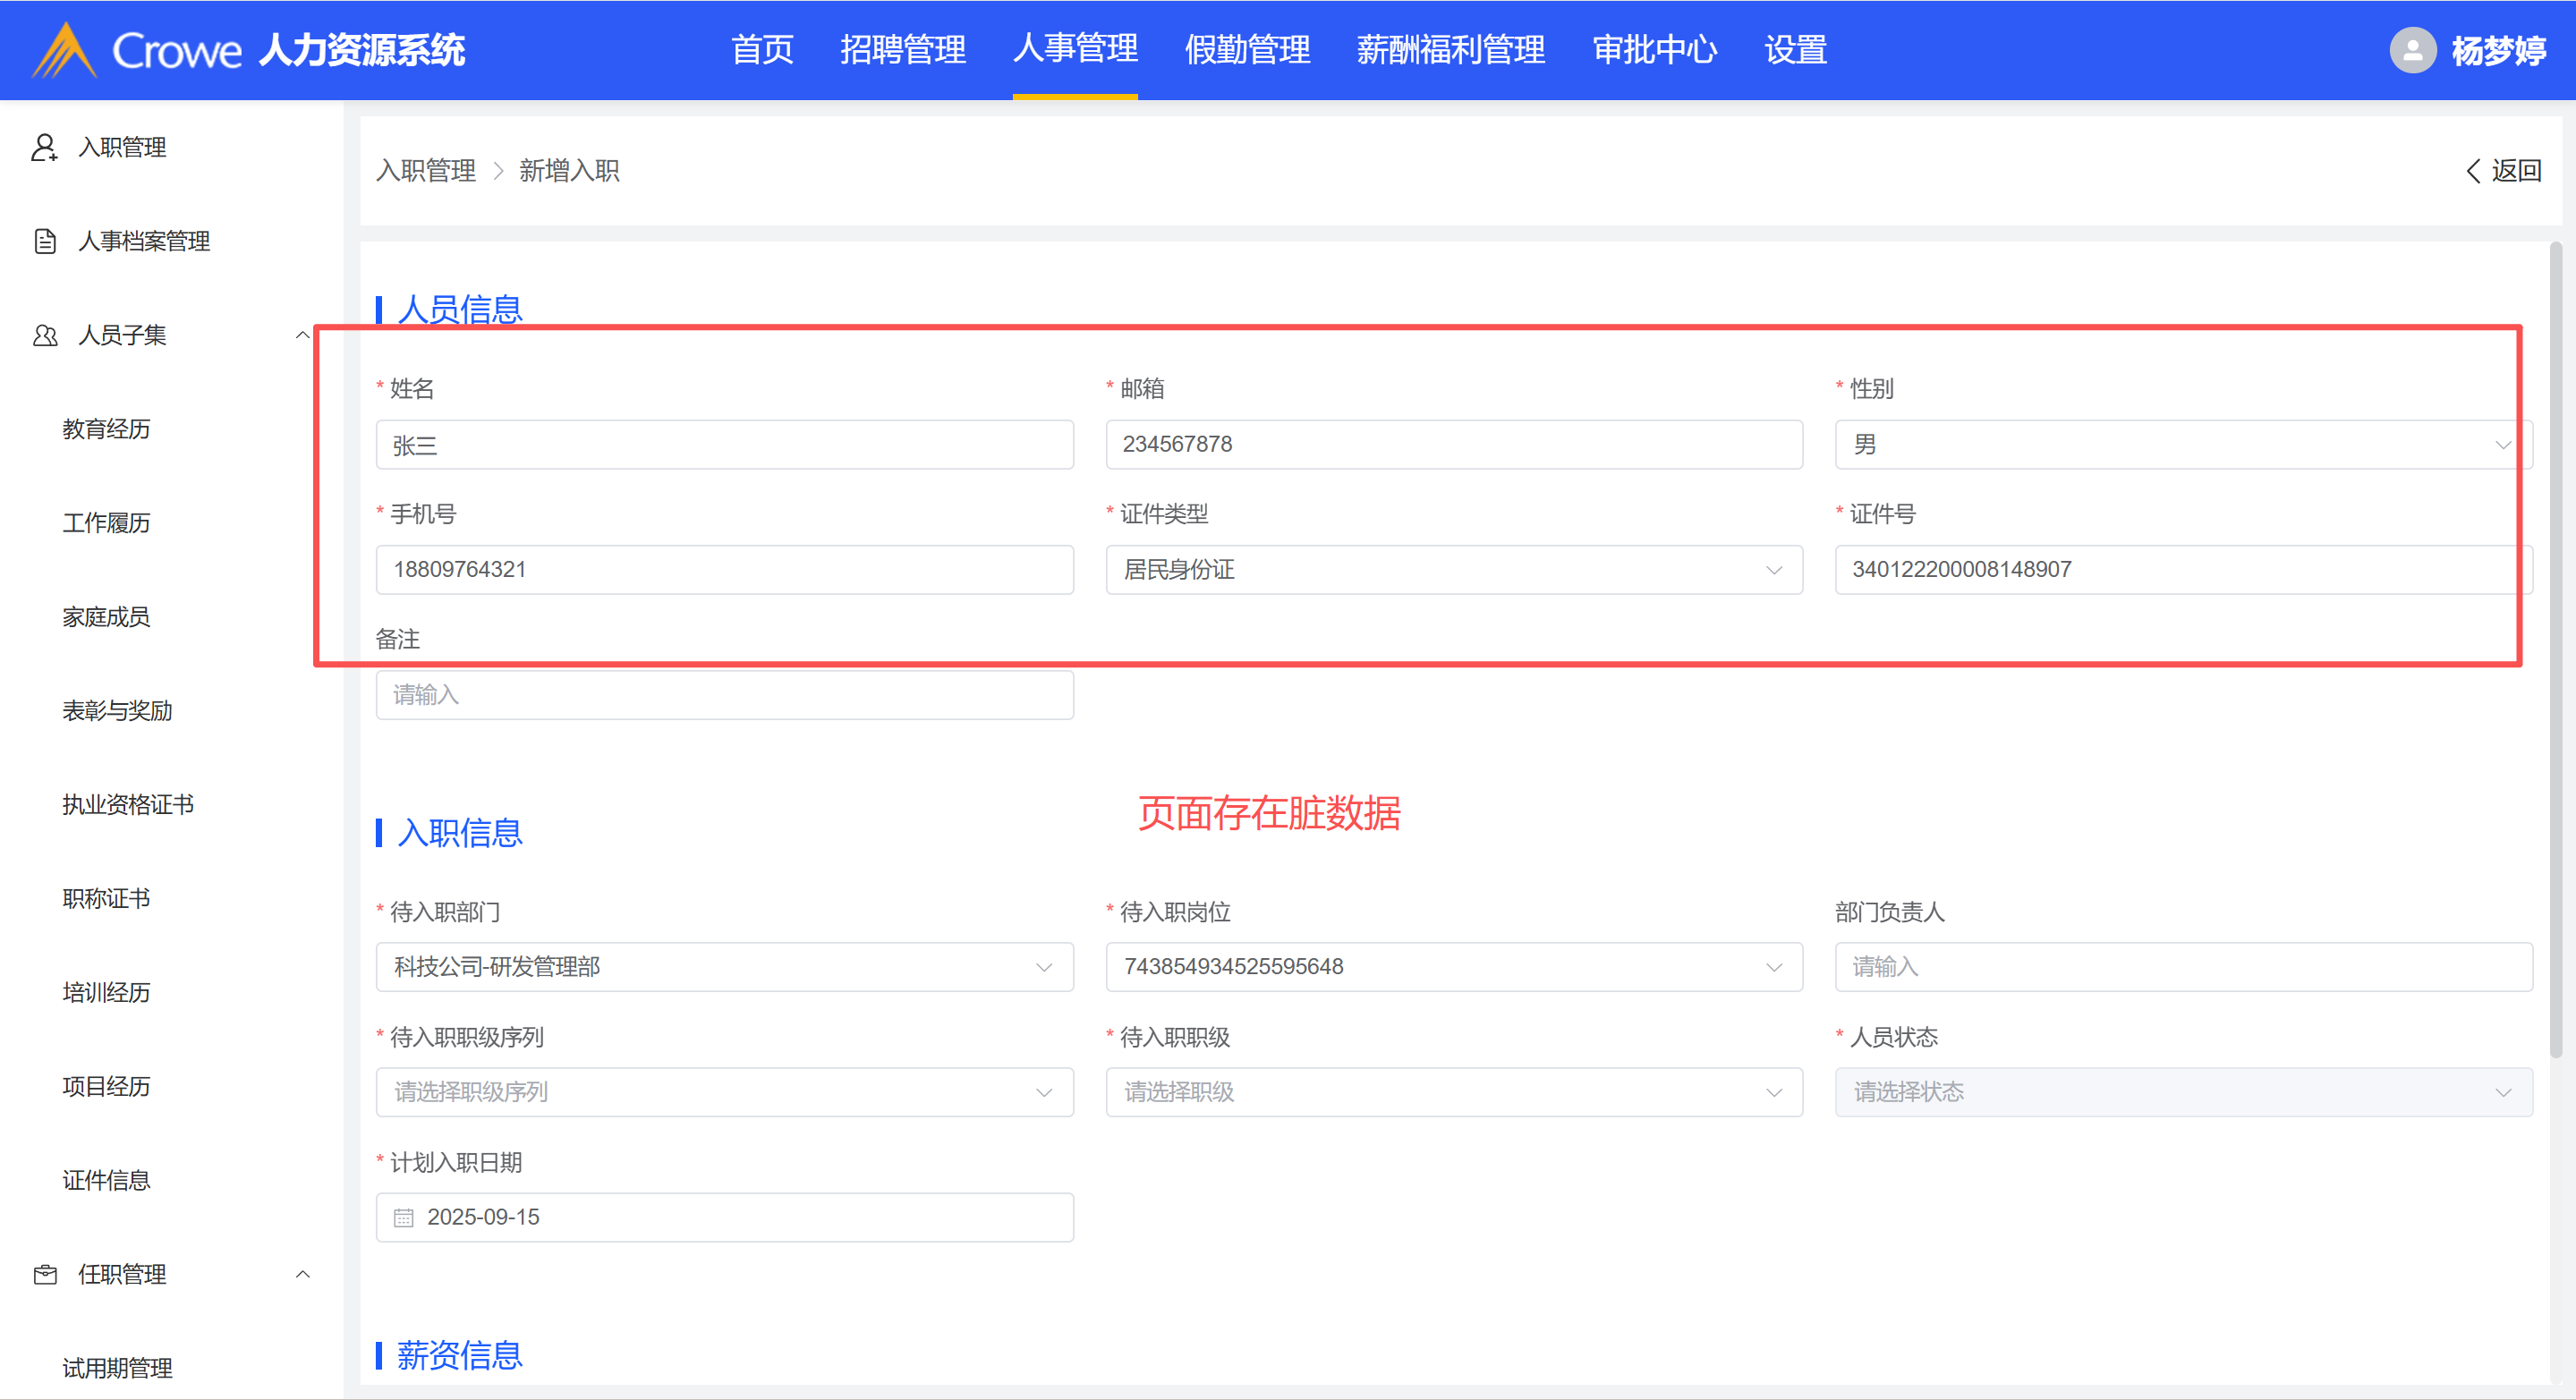2576x1400 pixels.
Task: Click the 入职管理 person icon in sidebar
Action: pyautogui.click(x=44, y=147)
